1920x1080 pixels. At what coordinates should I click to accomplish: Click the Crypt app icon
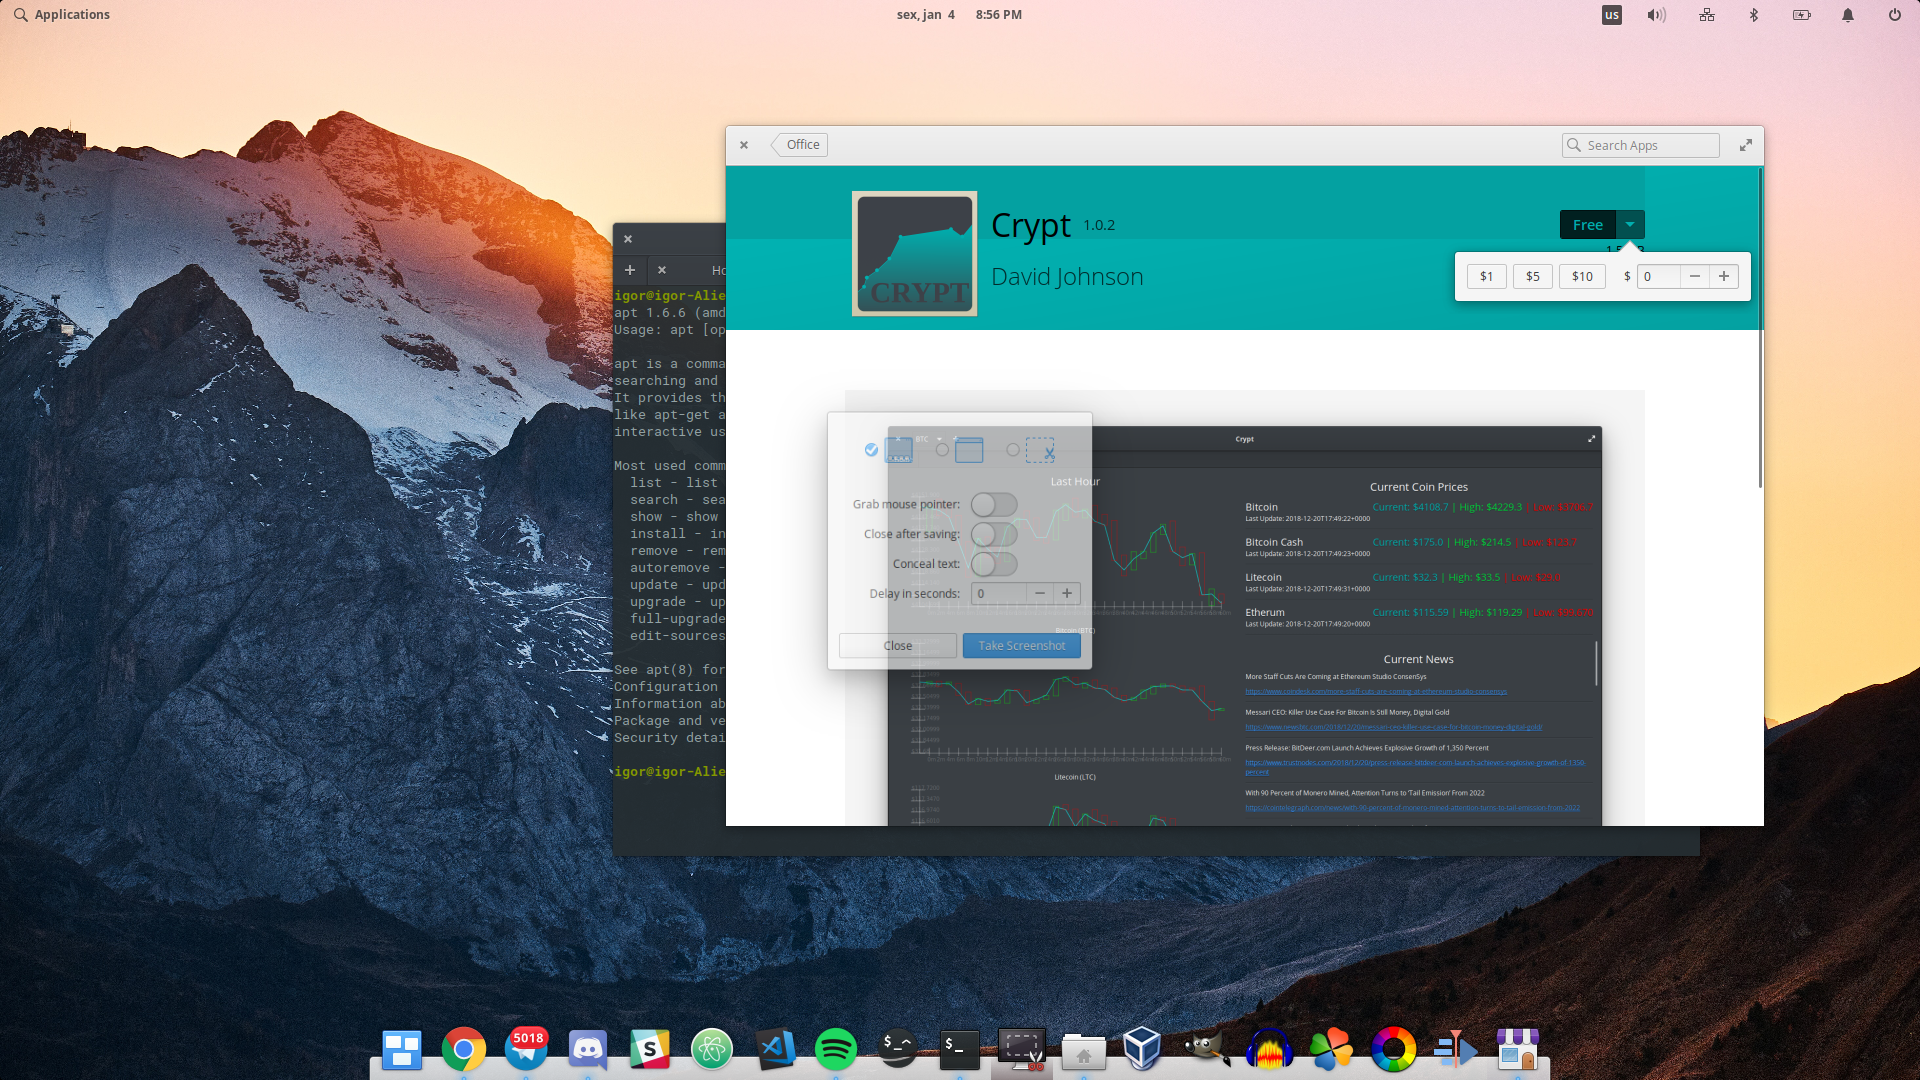[914, 254]
